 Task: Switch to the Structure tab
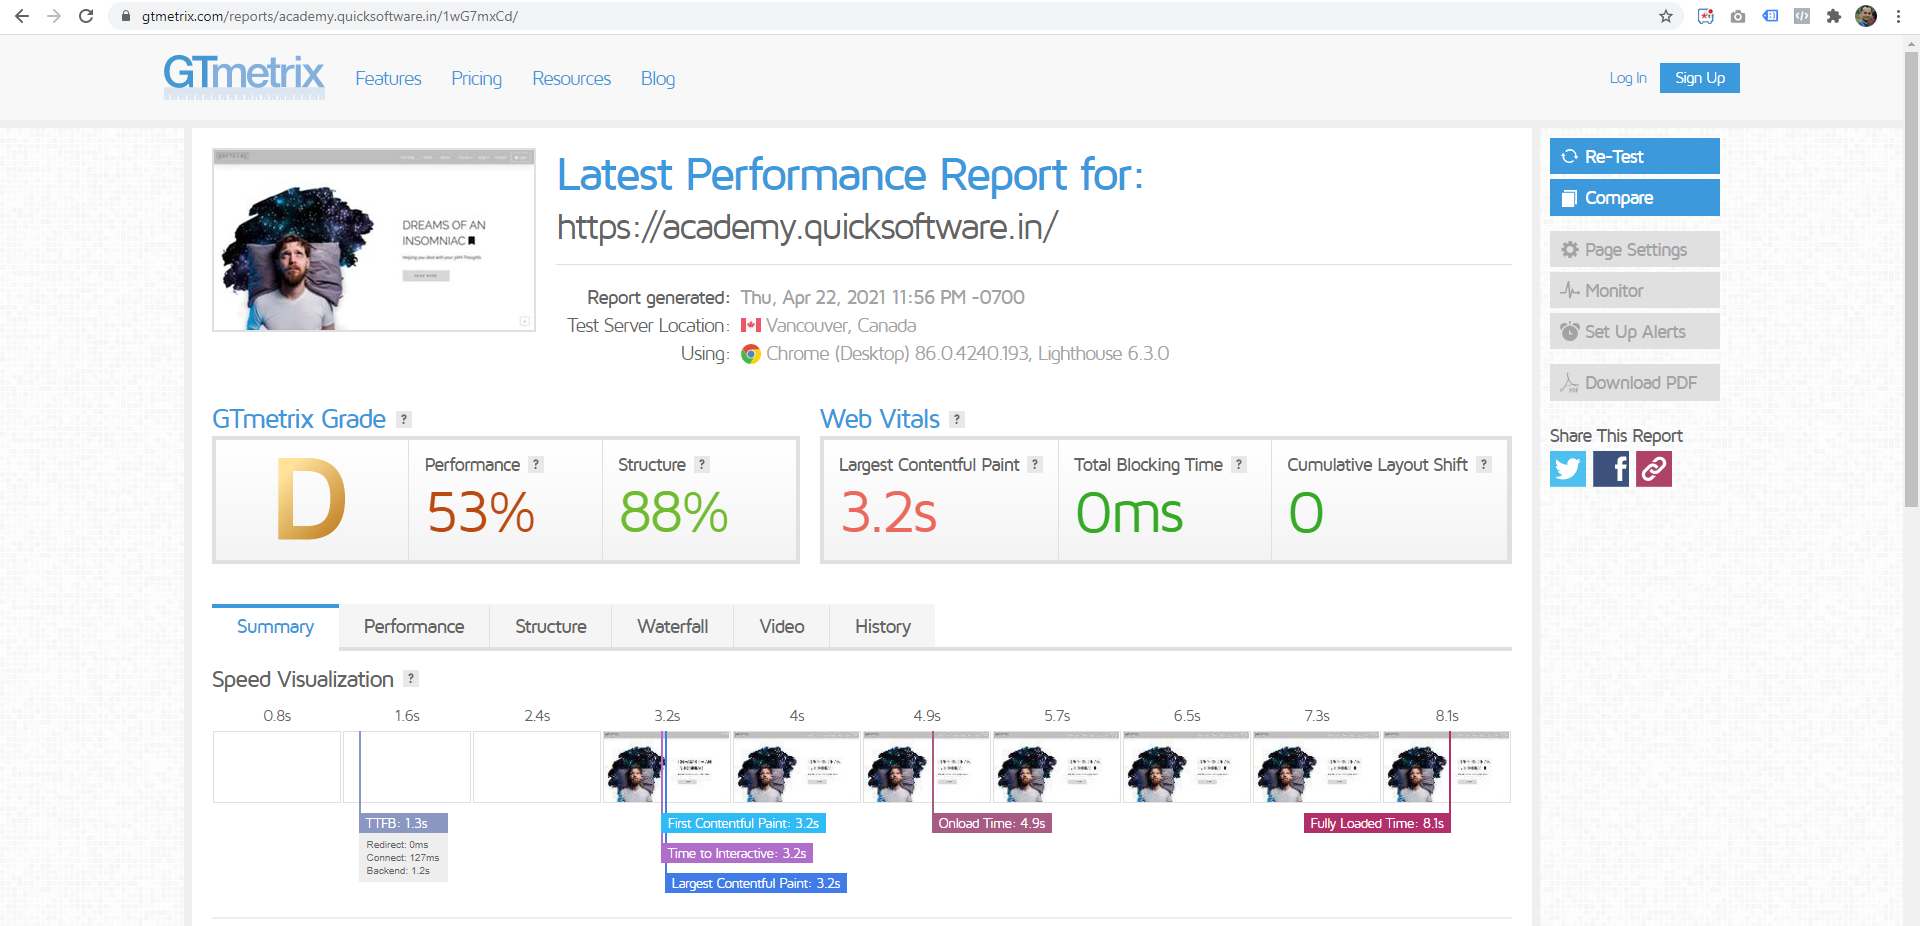[x=551, y=627]
